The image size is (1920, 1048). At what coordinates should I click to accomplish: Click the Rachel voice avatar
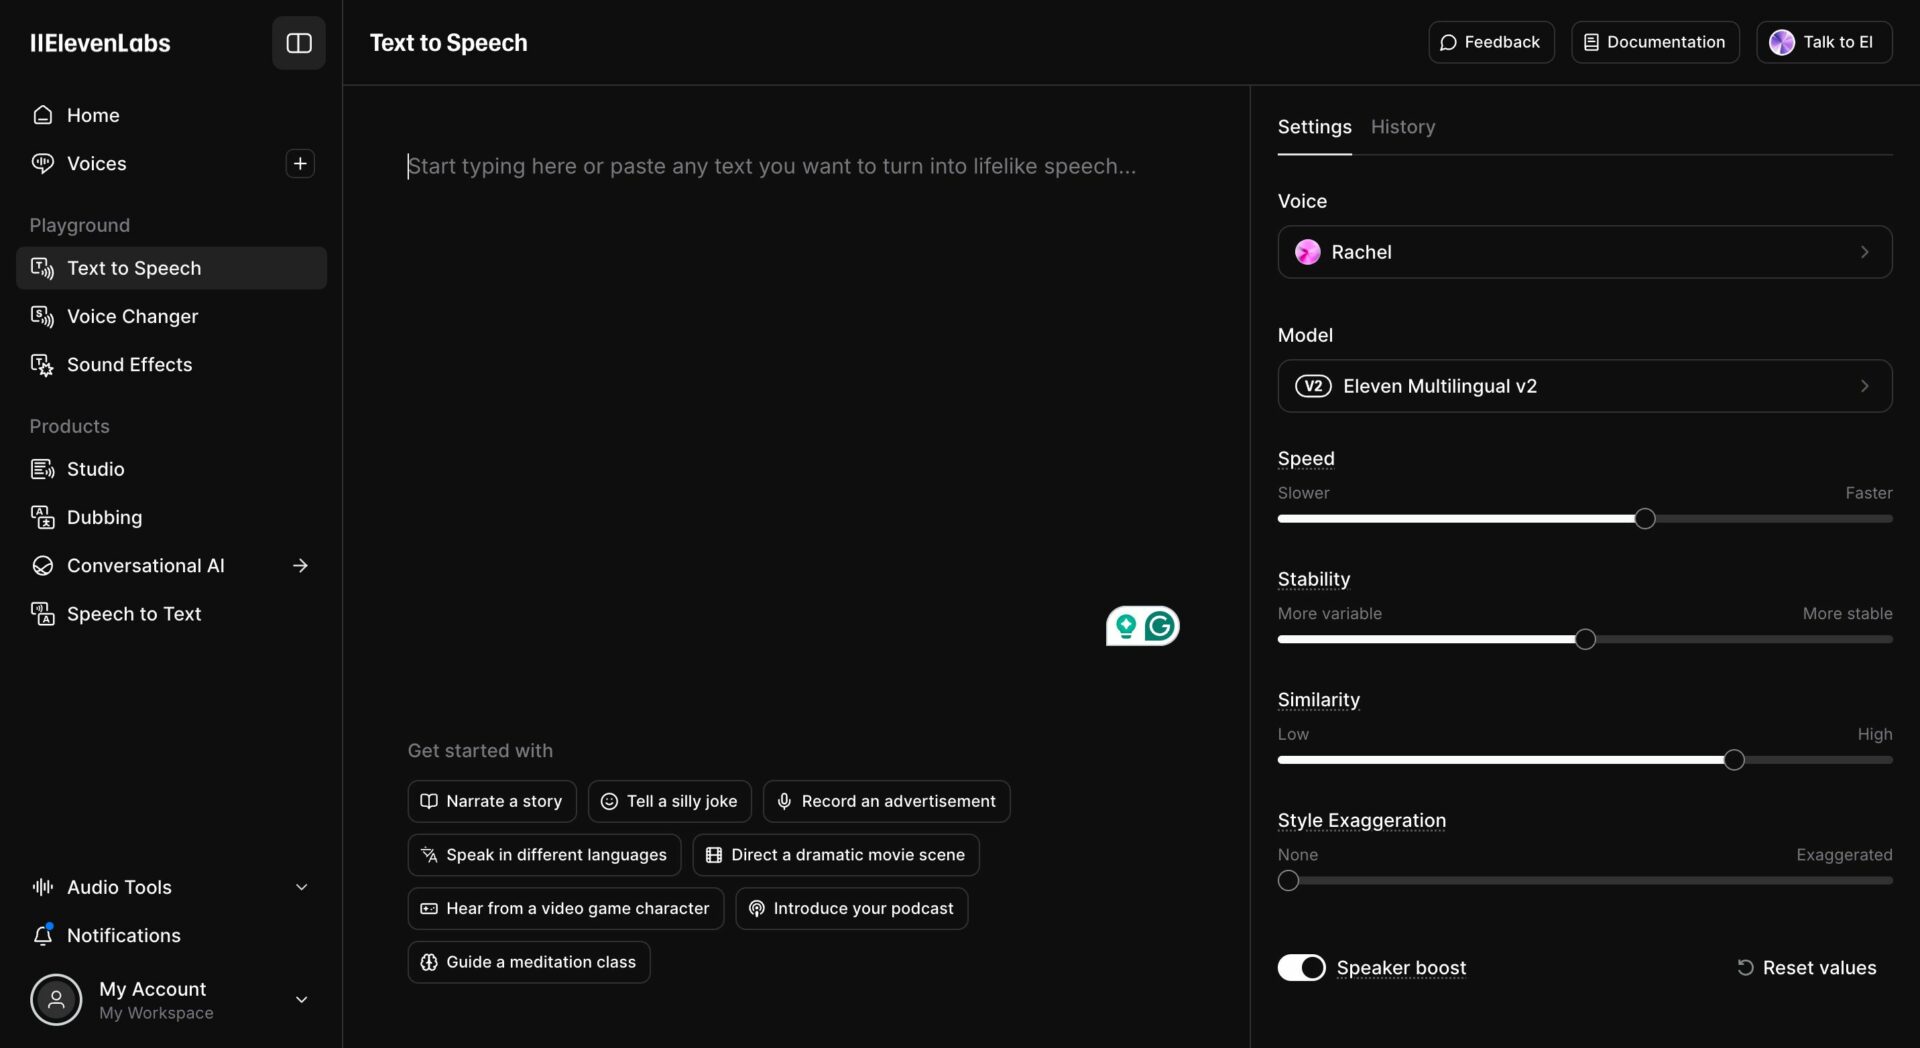[1307, 252]
